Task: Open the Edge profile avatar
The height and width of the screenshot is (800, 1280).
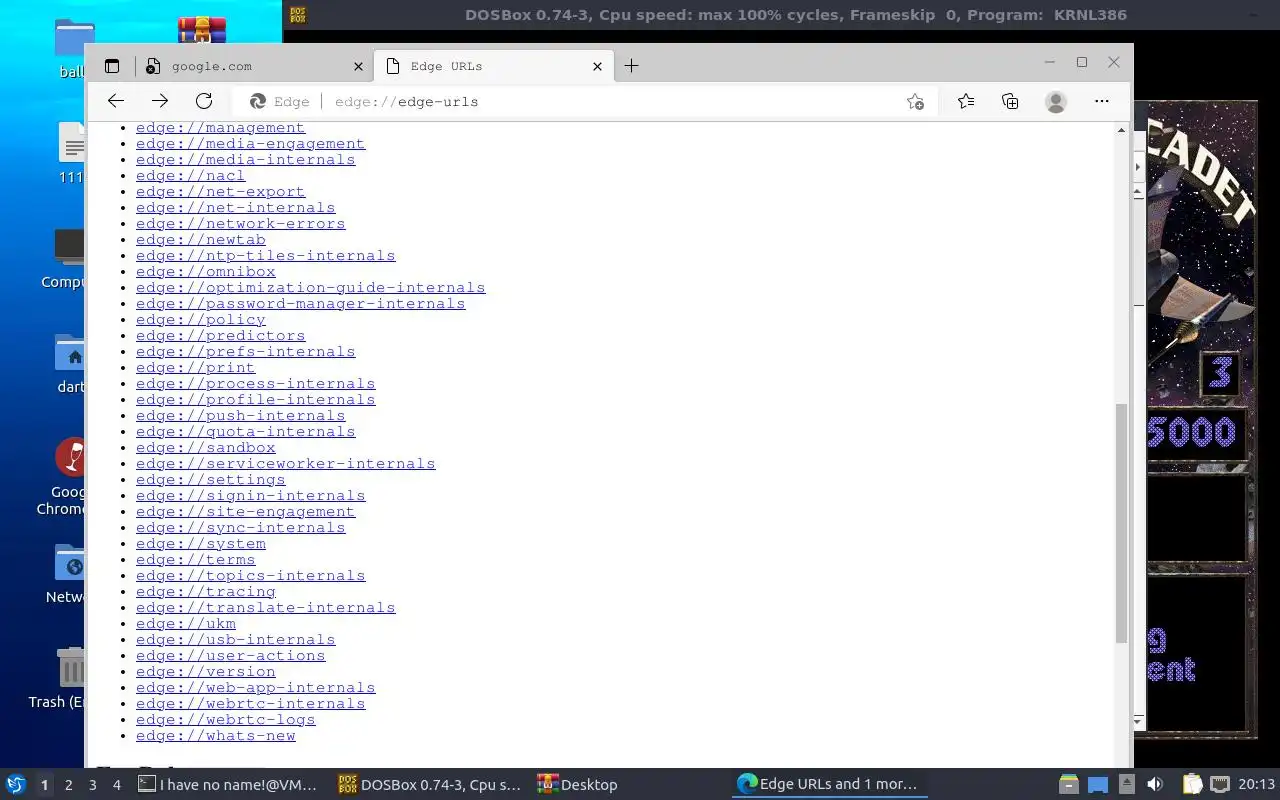Action: click(1056, 101)
